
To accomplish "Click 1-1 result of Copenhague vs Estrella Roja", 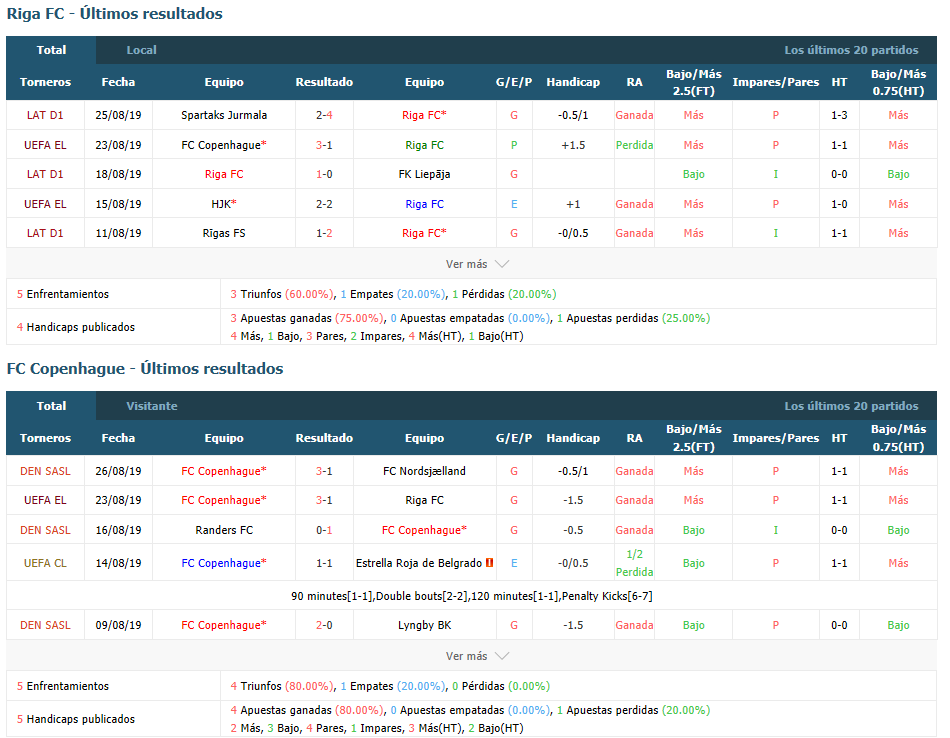I will 324,563.
